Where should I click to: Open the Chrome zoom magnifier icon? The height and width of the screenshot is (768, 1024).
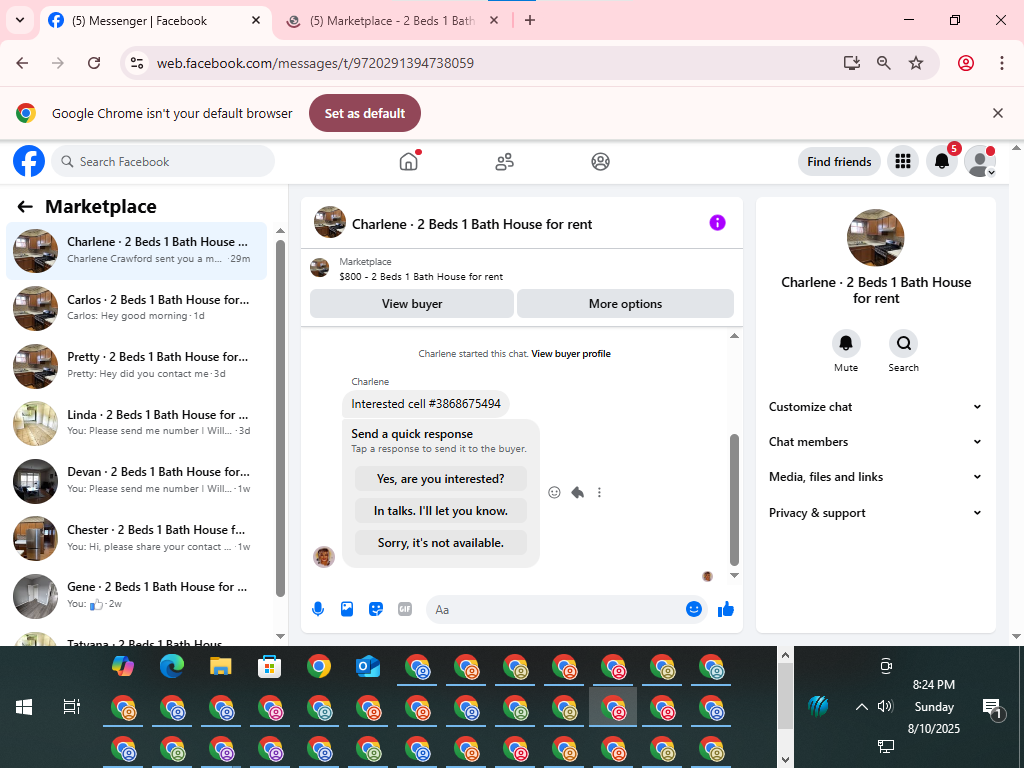[x=884, y=63]
